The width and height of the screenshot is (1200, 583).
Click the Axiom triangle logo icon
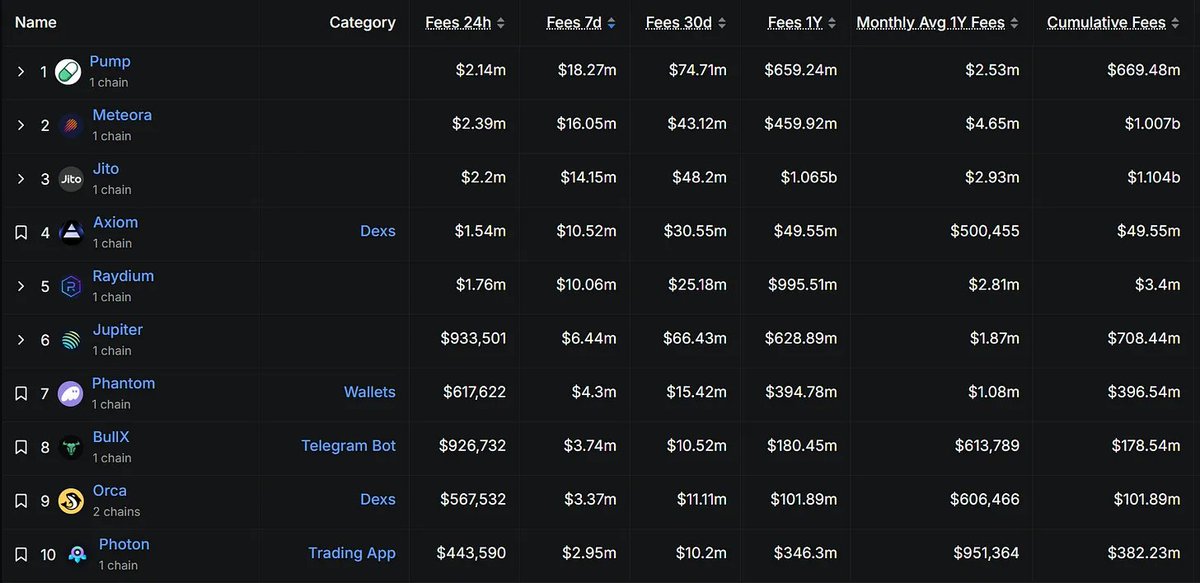click(71, 233)
